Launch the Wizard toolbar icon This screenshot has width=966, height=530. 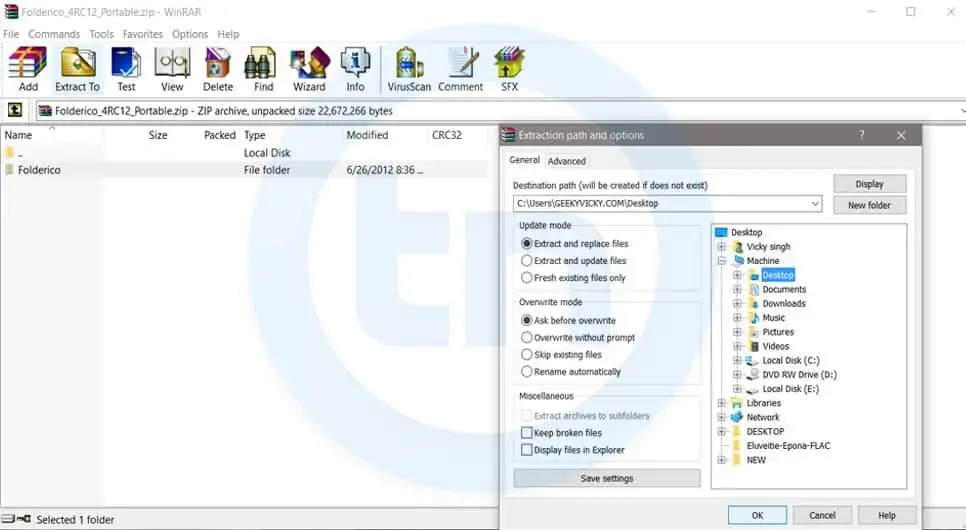click(309, 62)
